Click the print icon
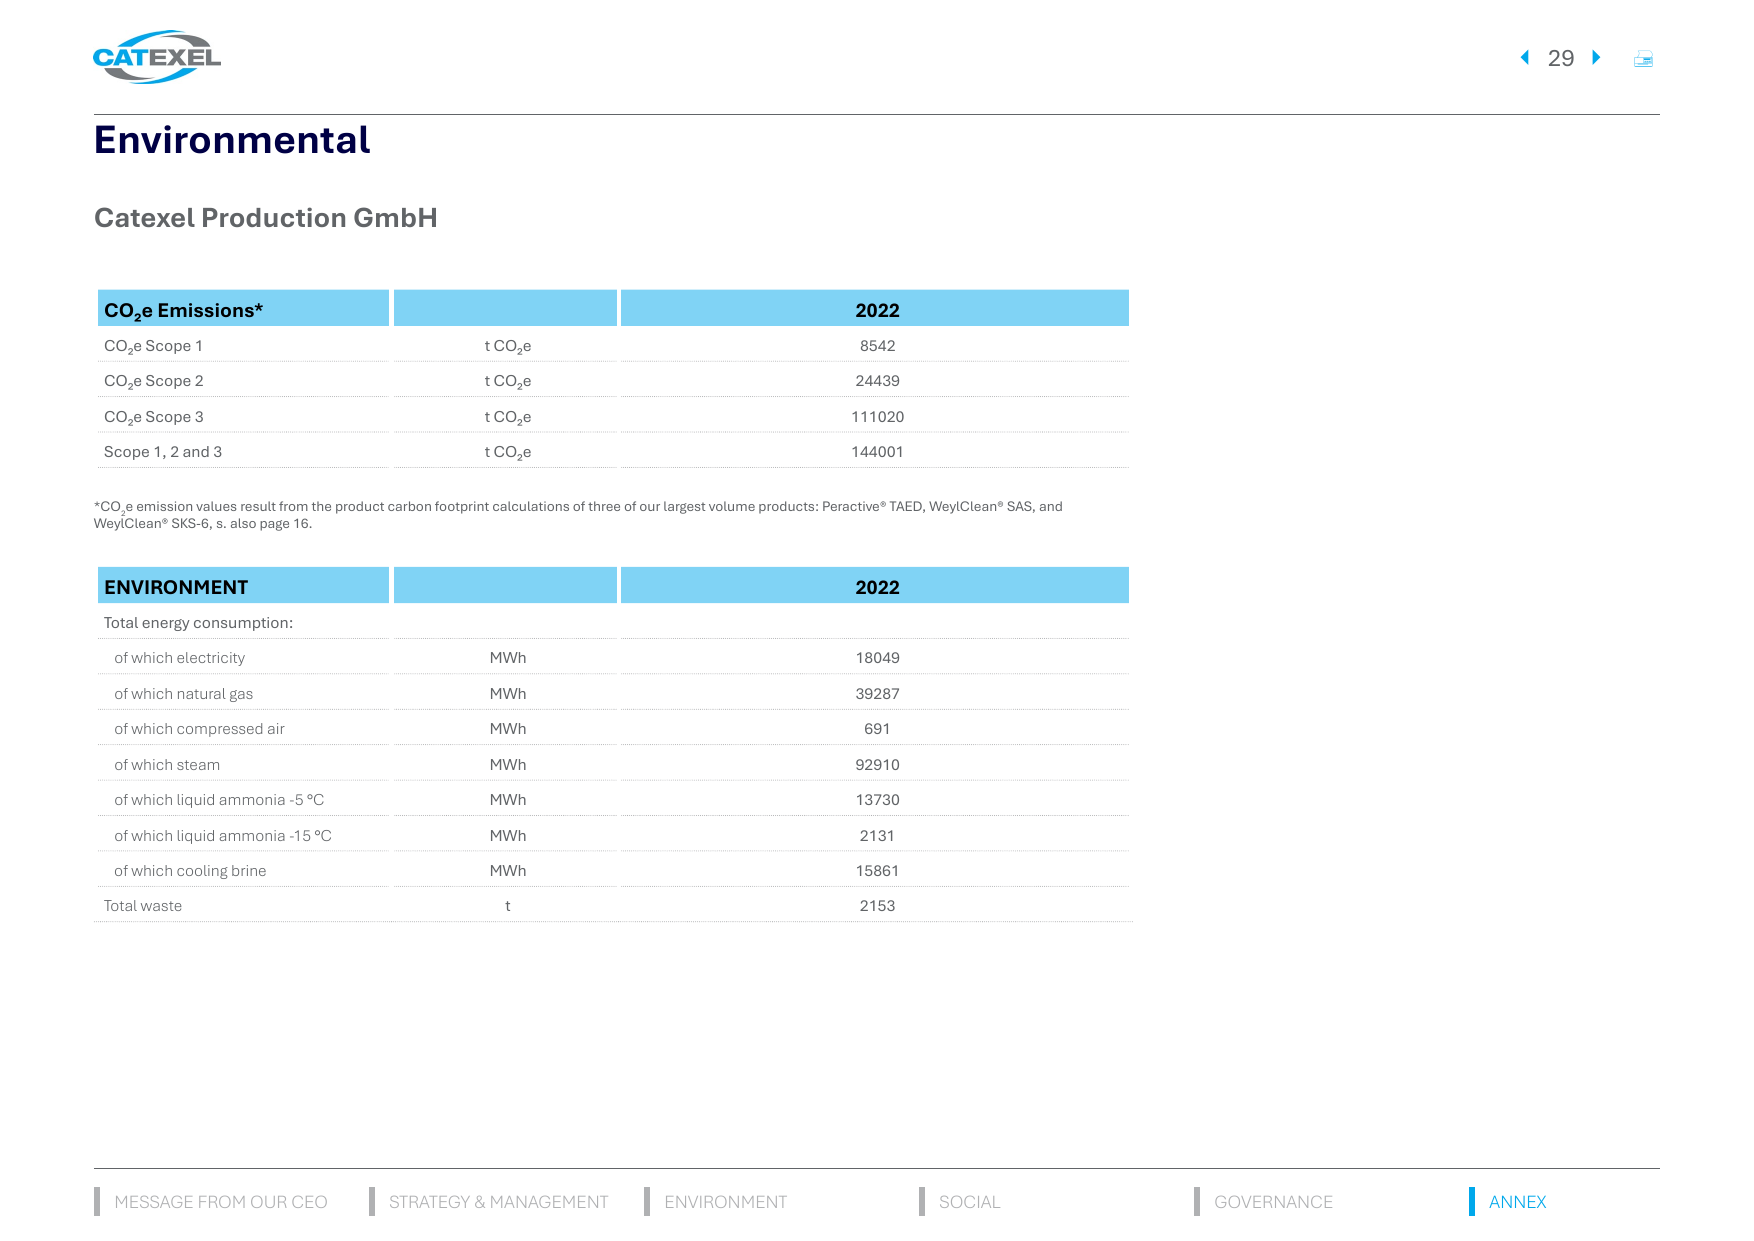This screenshot has width=1754, height=1241. click(1643, 59)
